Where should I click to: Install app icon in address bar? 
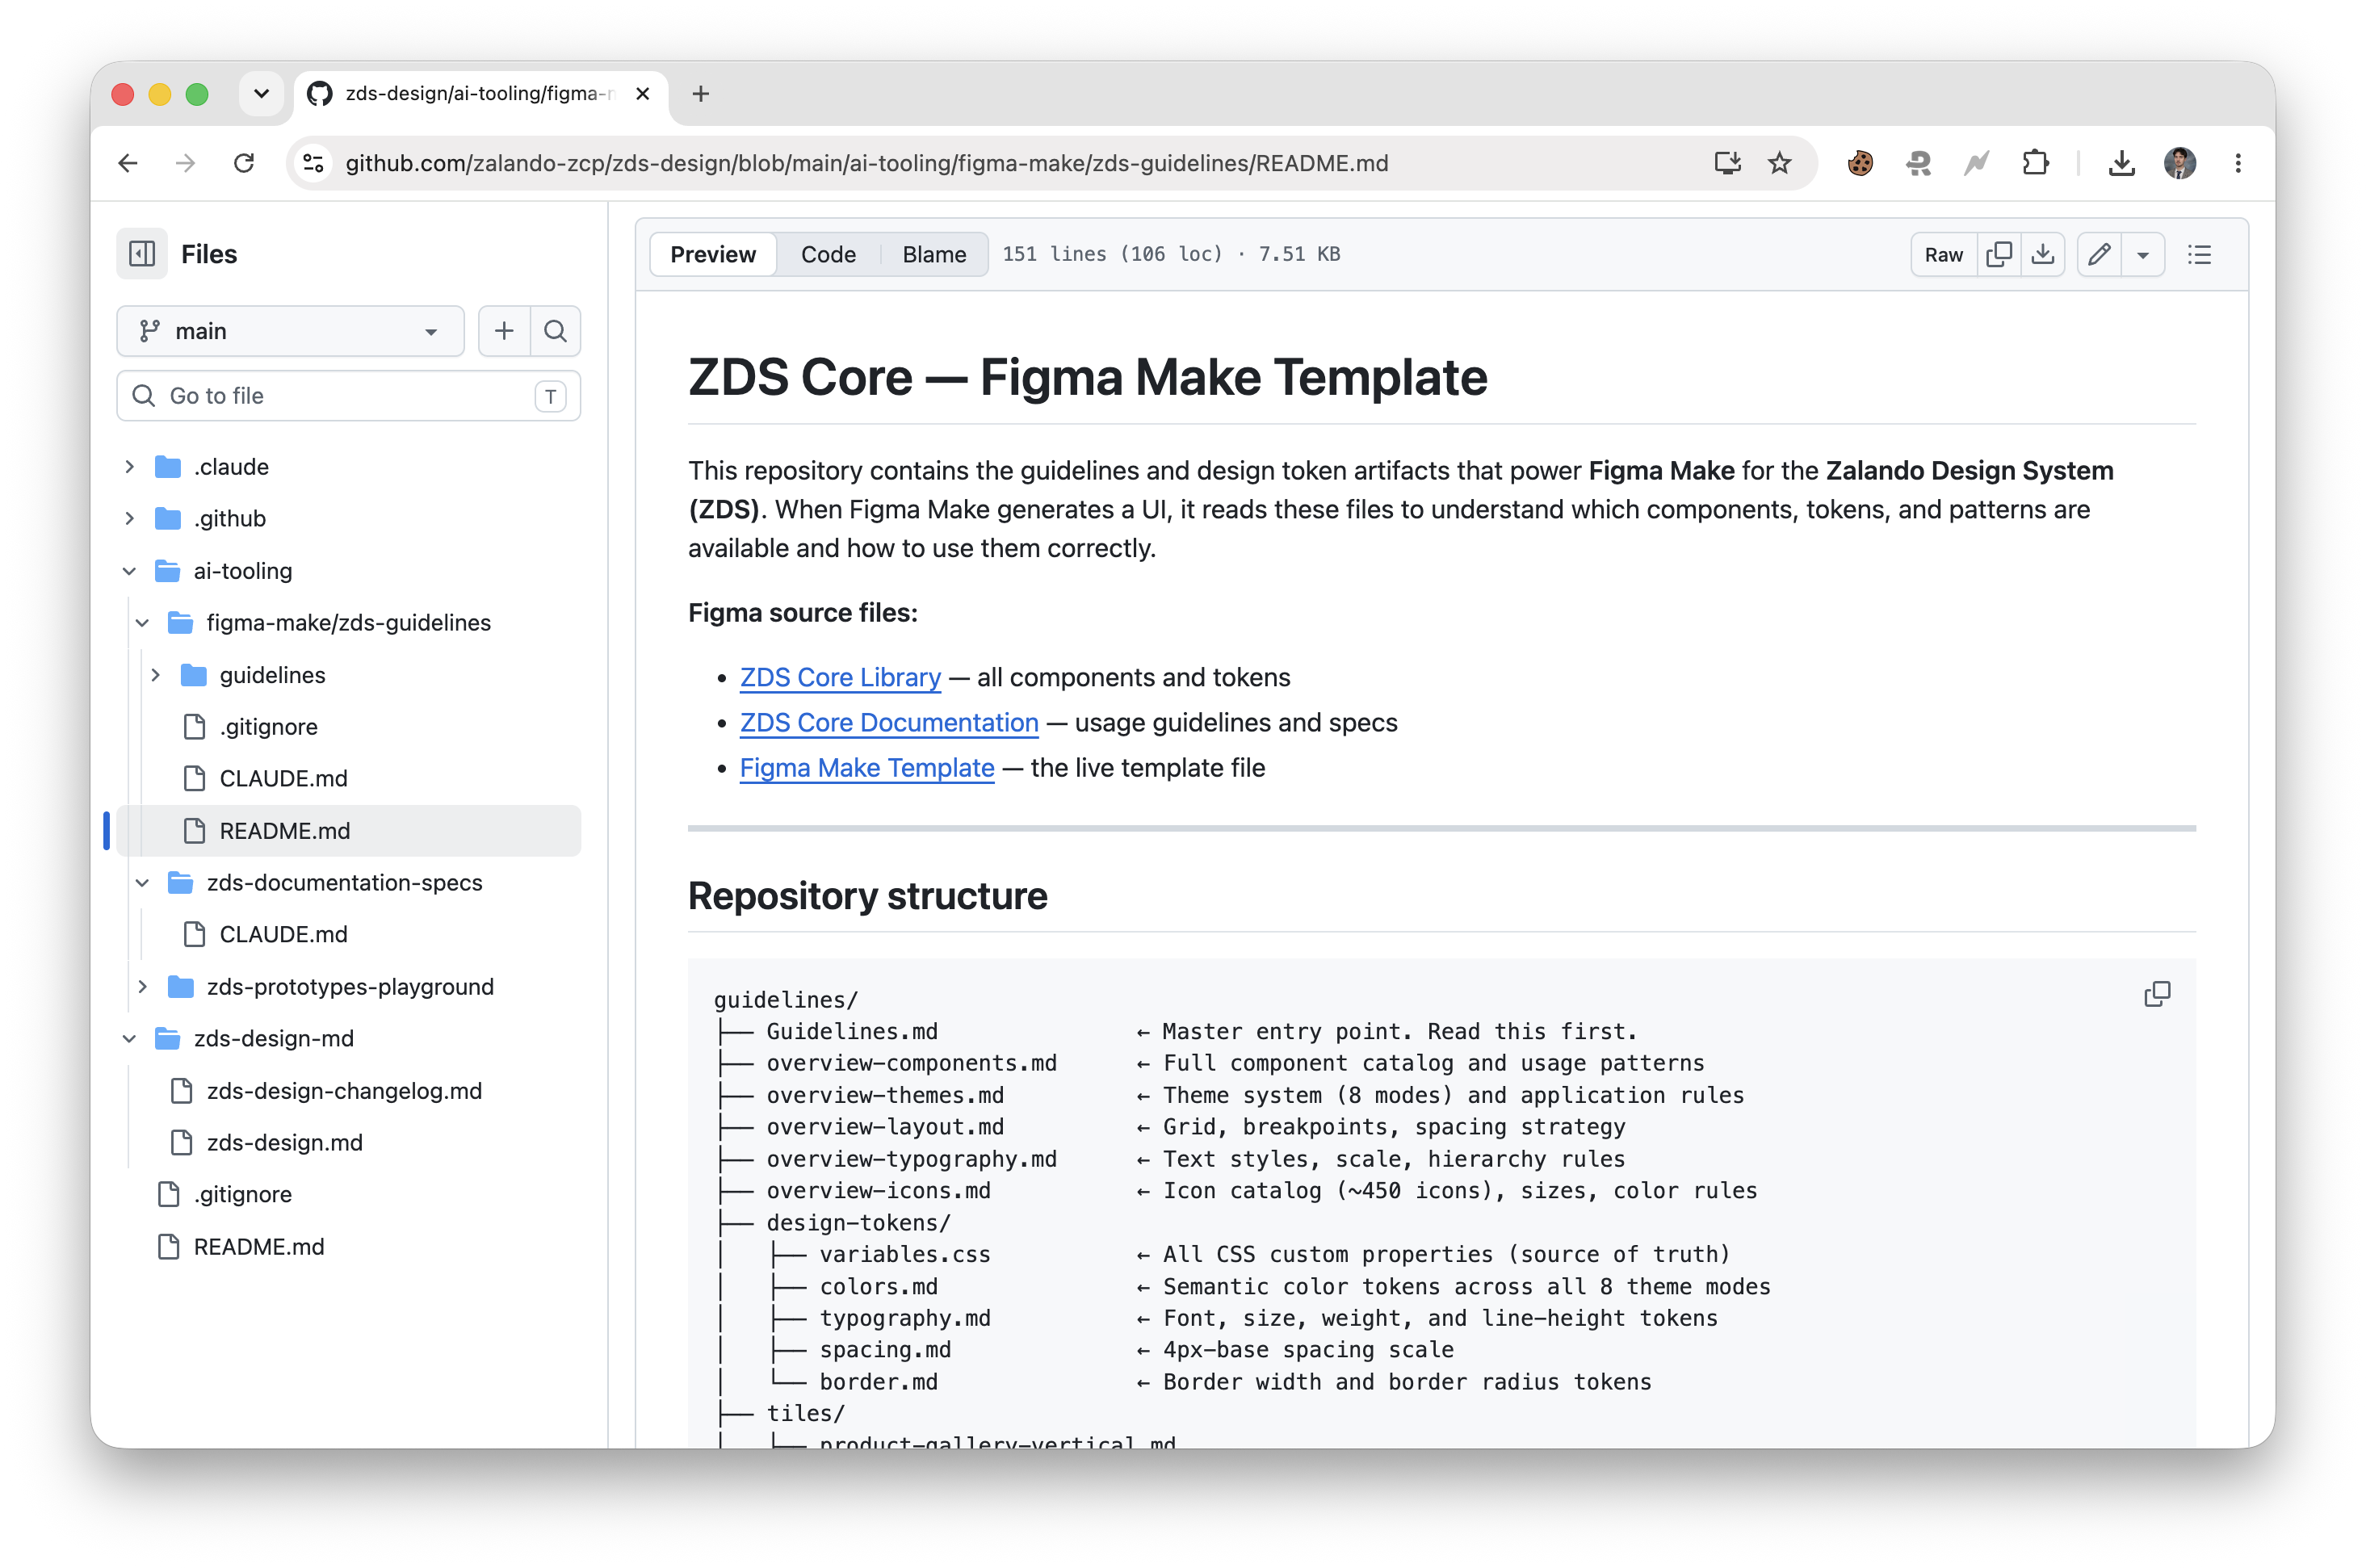pyautogui.click(x=1727, y=163)
